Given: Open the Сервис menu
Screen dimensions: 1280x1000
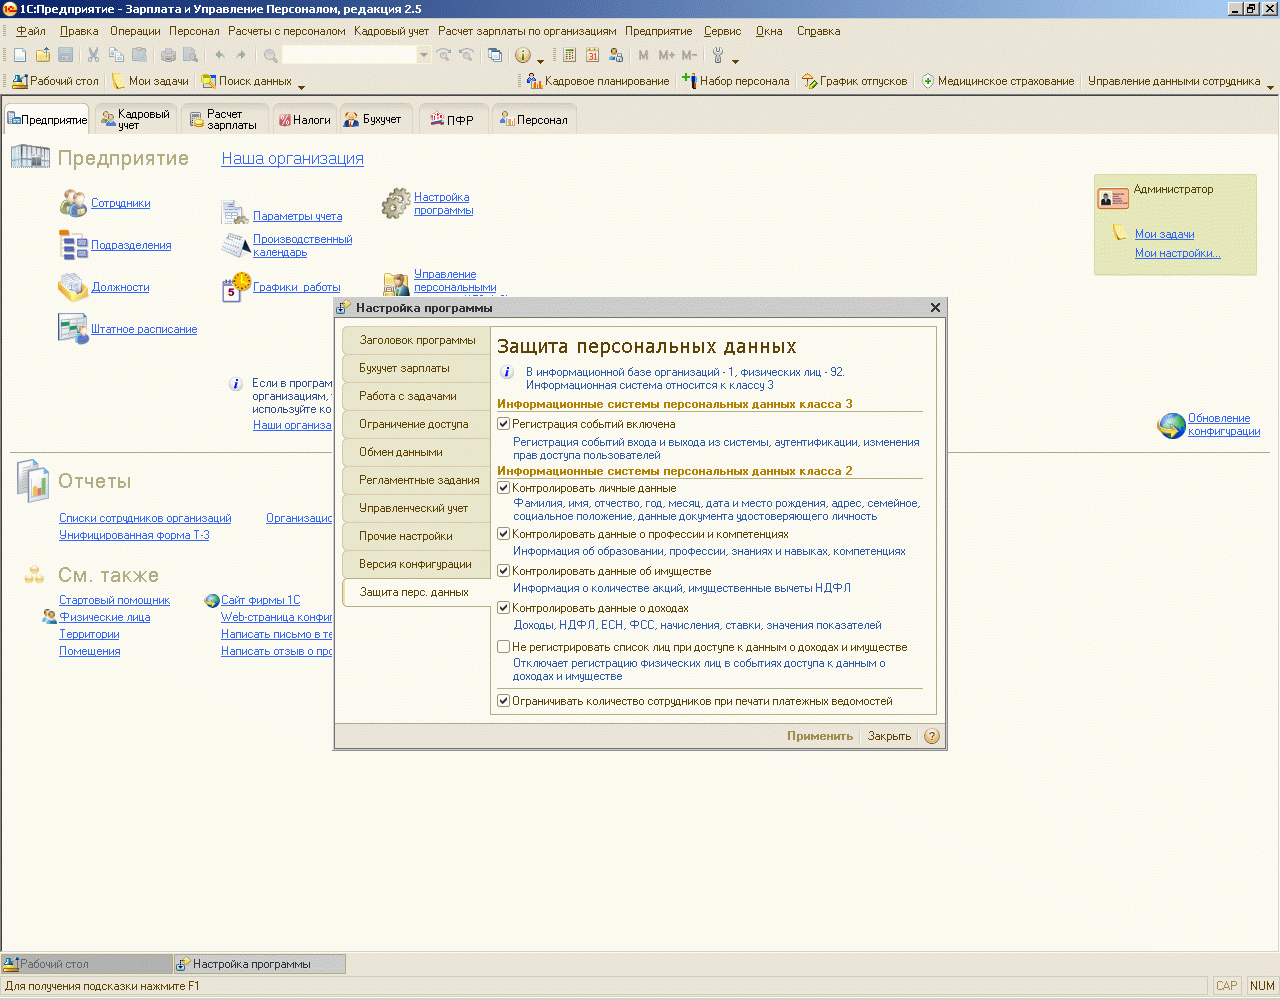Looking at the screenshot, I should pos(723,31).
